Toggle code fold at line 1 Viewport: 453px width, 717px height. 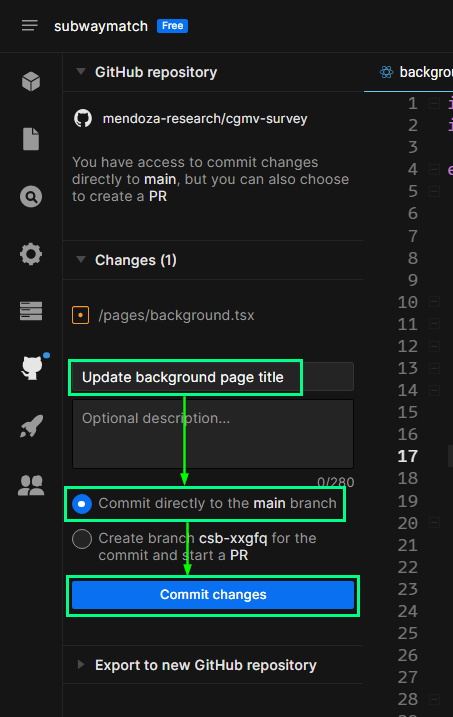434,104
